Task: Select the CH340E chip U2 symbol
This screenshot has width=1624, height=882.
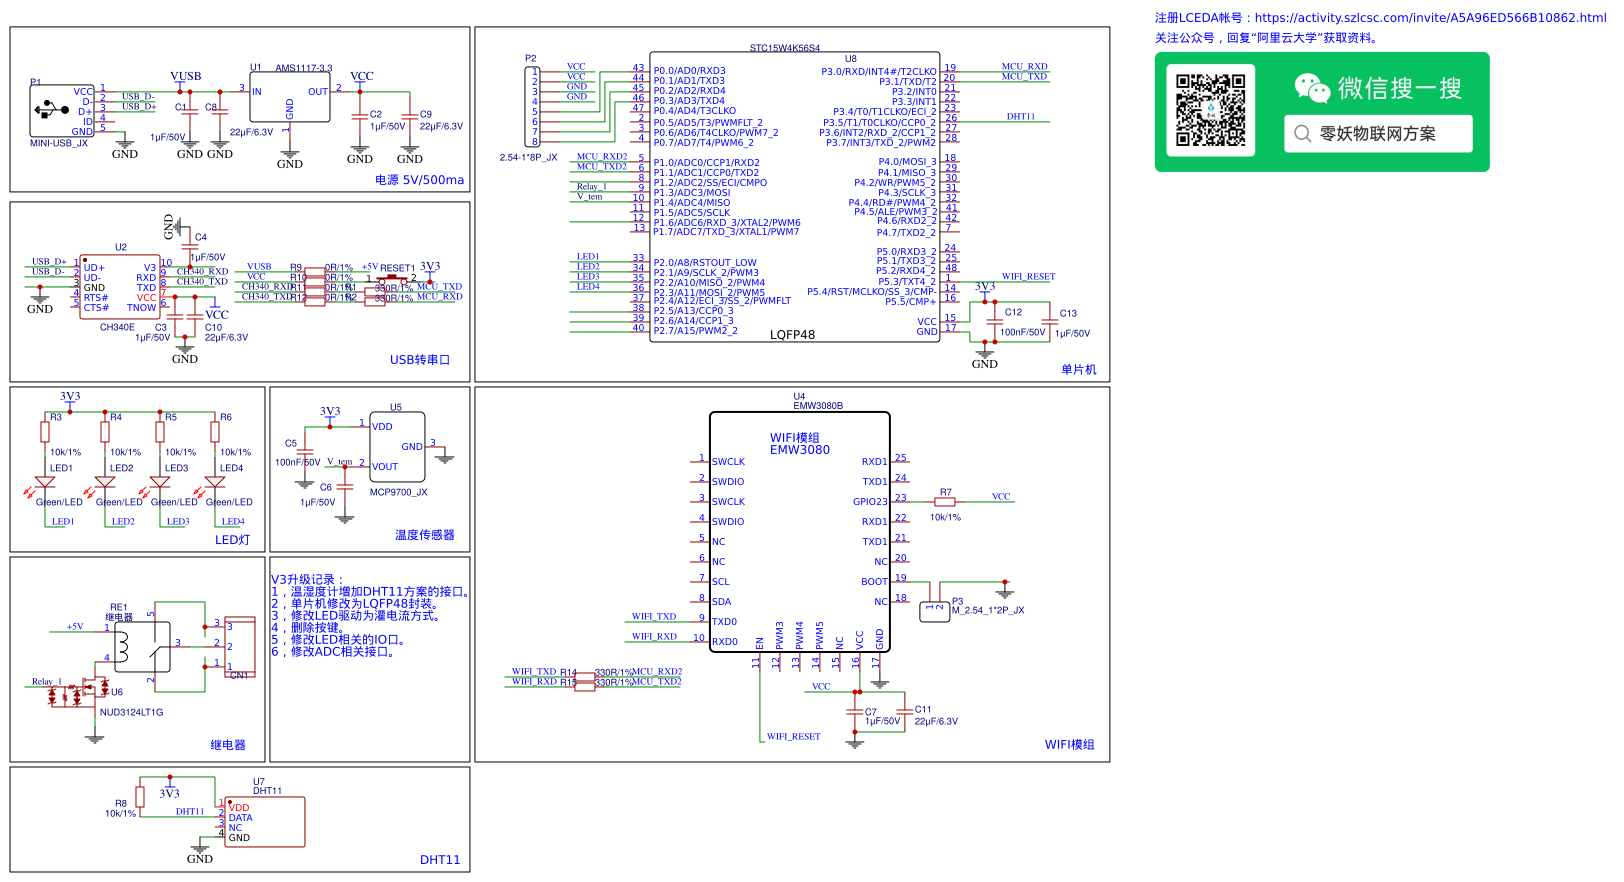Action: [x=120, y=287]
